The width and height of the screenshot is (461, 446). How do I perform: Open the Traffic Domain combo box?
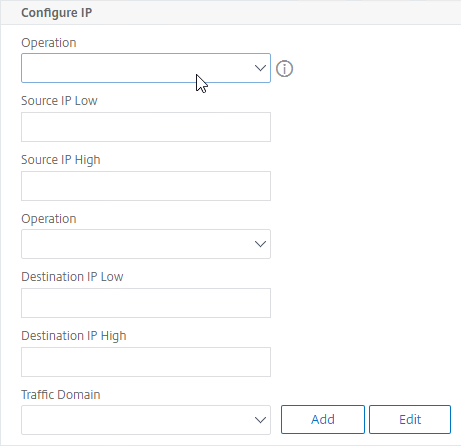[146, 420]
